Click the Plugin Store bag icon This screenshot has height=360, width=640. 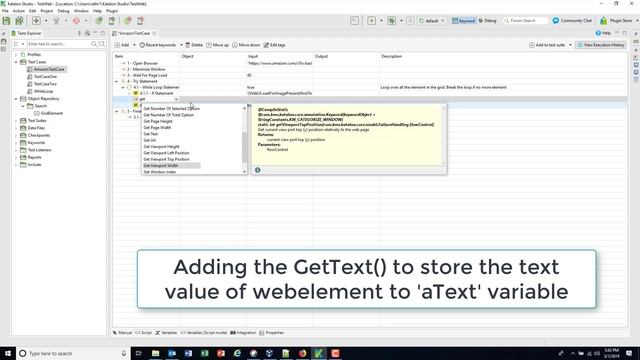(603, 20)
